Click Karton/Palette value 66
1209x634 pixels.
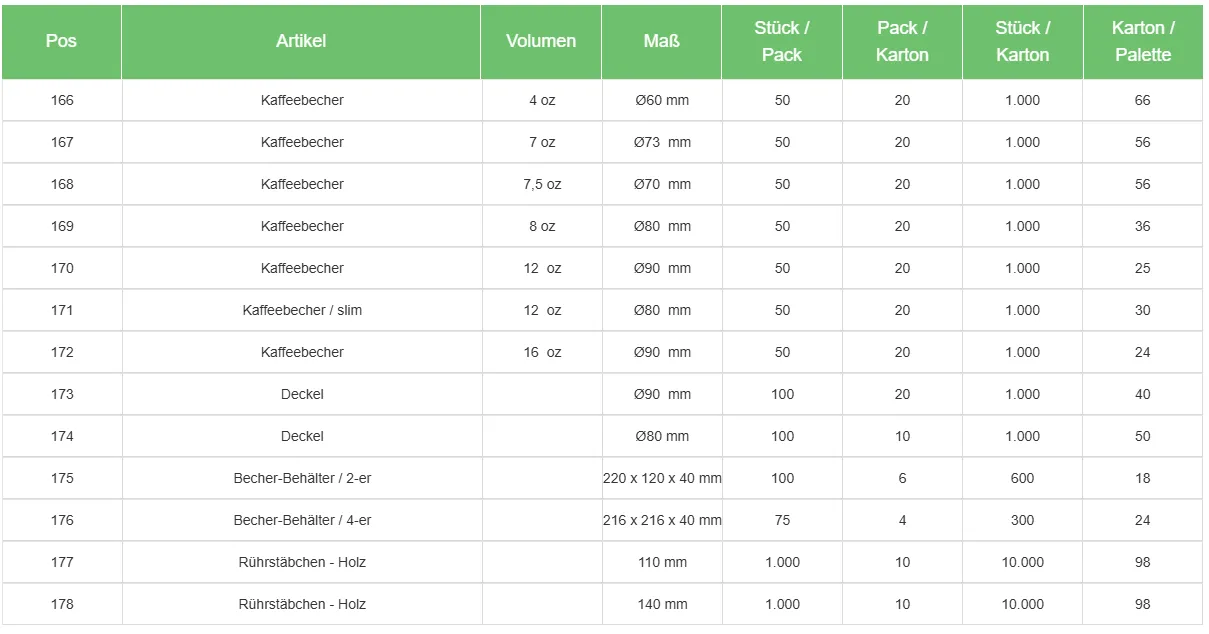(x=1142, y=100)
